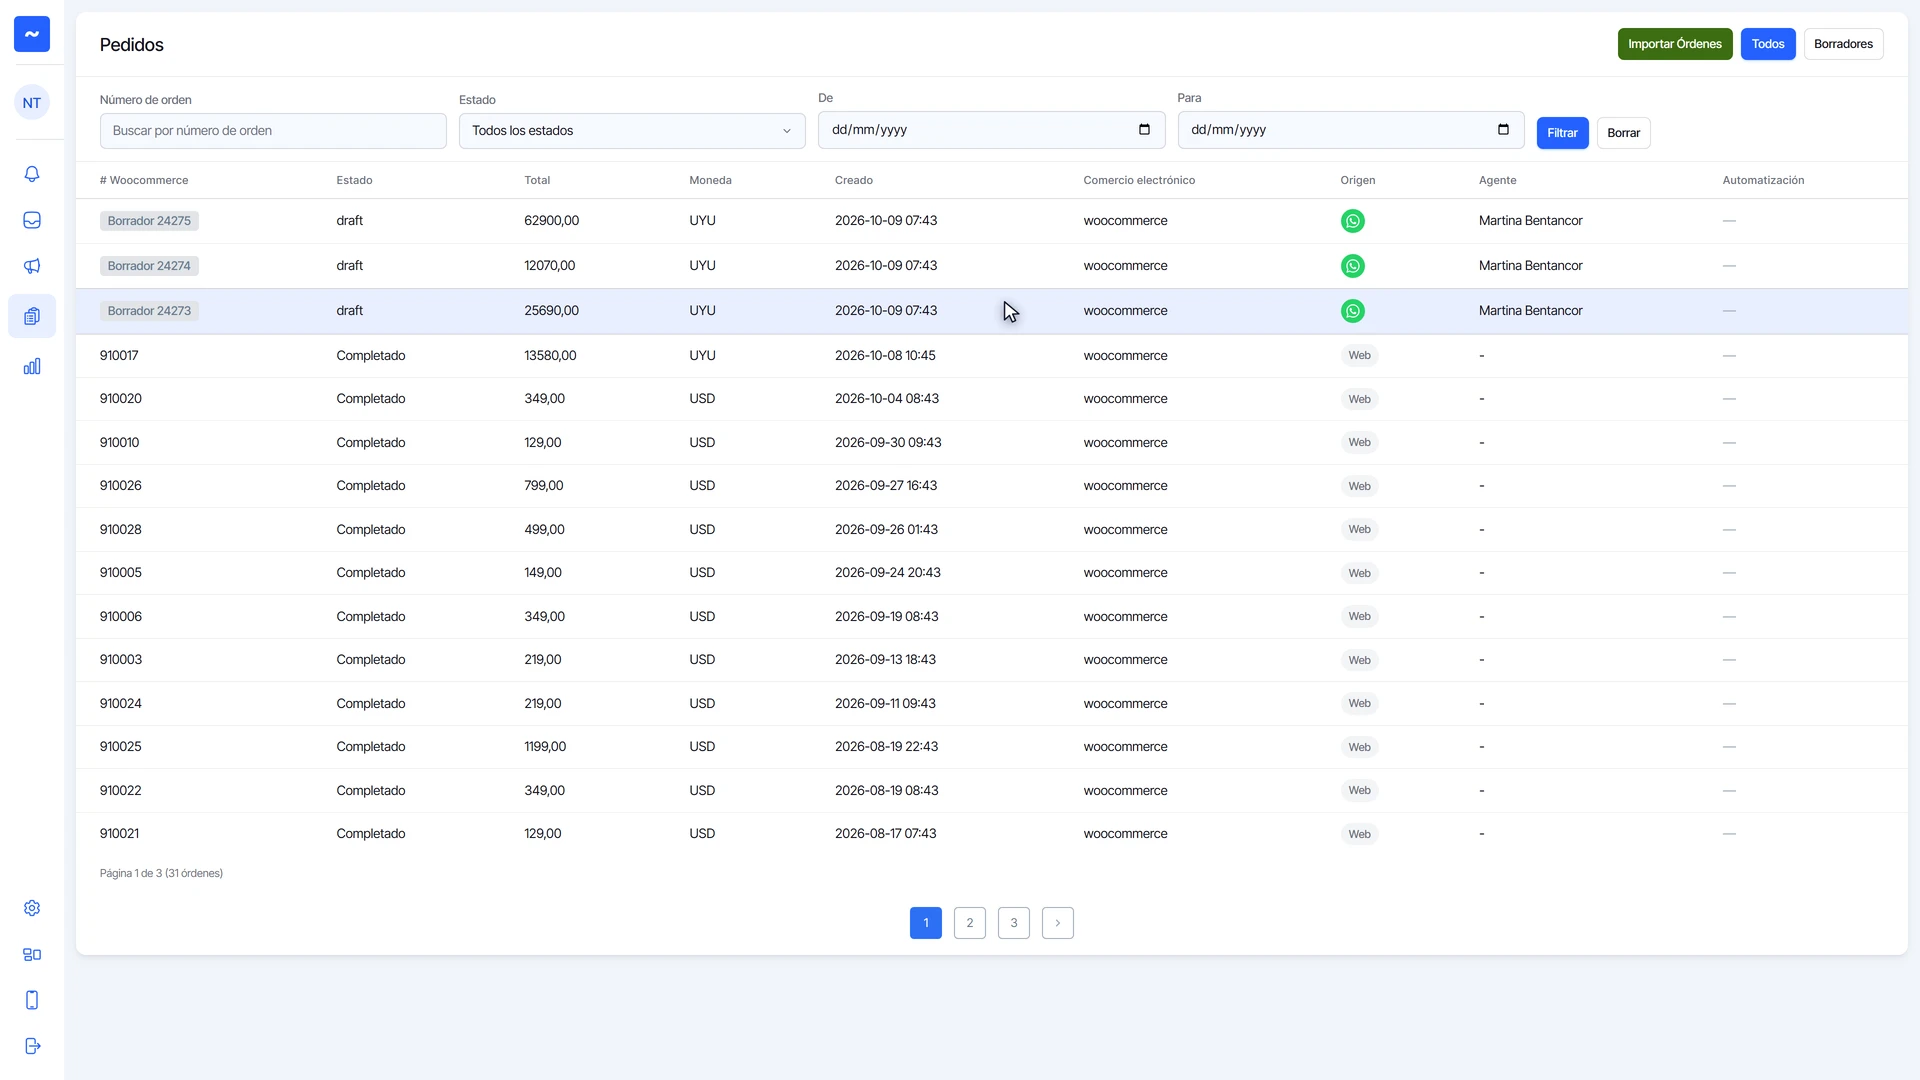Expand the Todos los estados dropdown
Image resolution: width=1920 pixels, height=1080 pixels.
632,131
